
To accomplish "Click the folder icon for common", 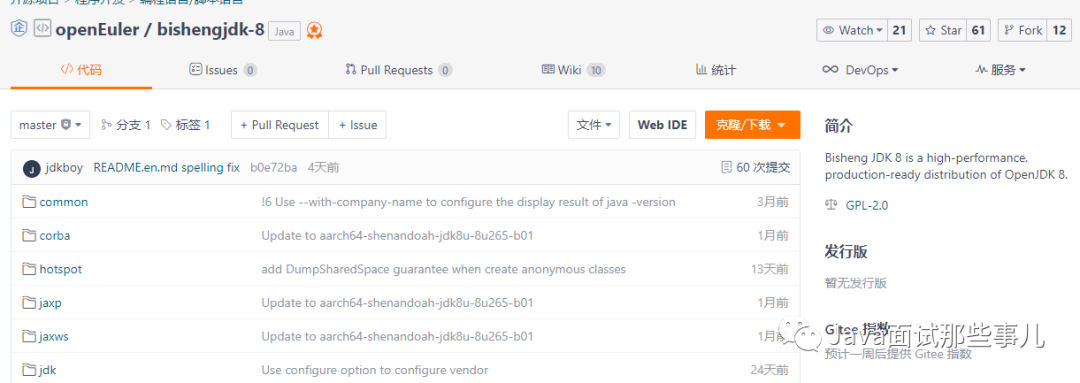I will coord(28,203).
